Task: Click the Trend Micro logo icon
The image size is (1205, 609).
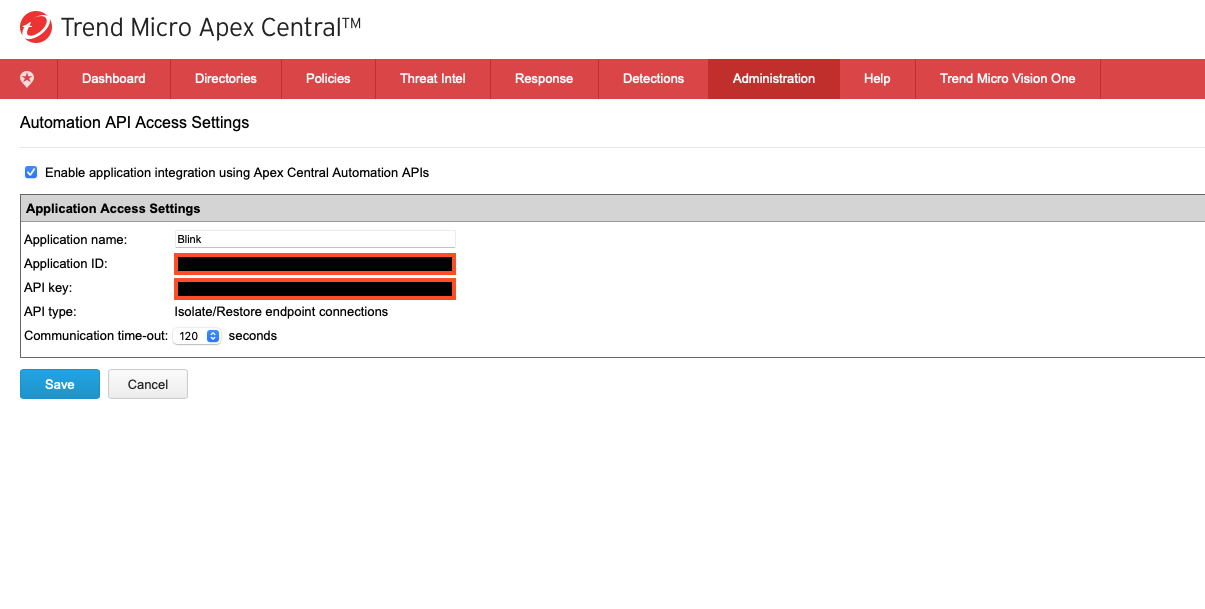Action: pos(35,27)
